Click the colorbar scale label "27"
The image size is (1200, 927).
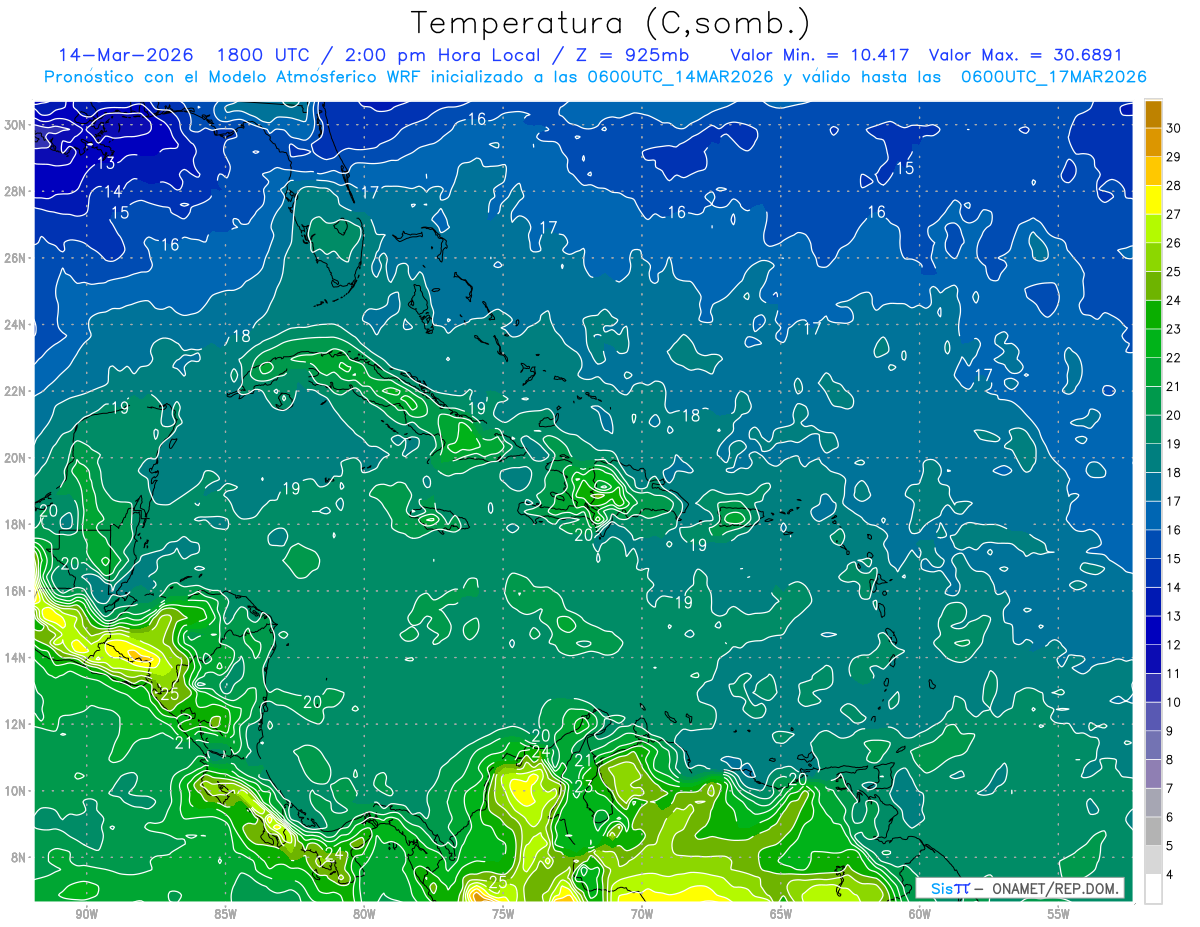(x=1174, y=214)
